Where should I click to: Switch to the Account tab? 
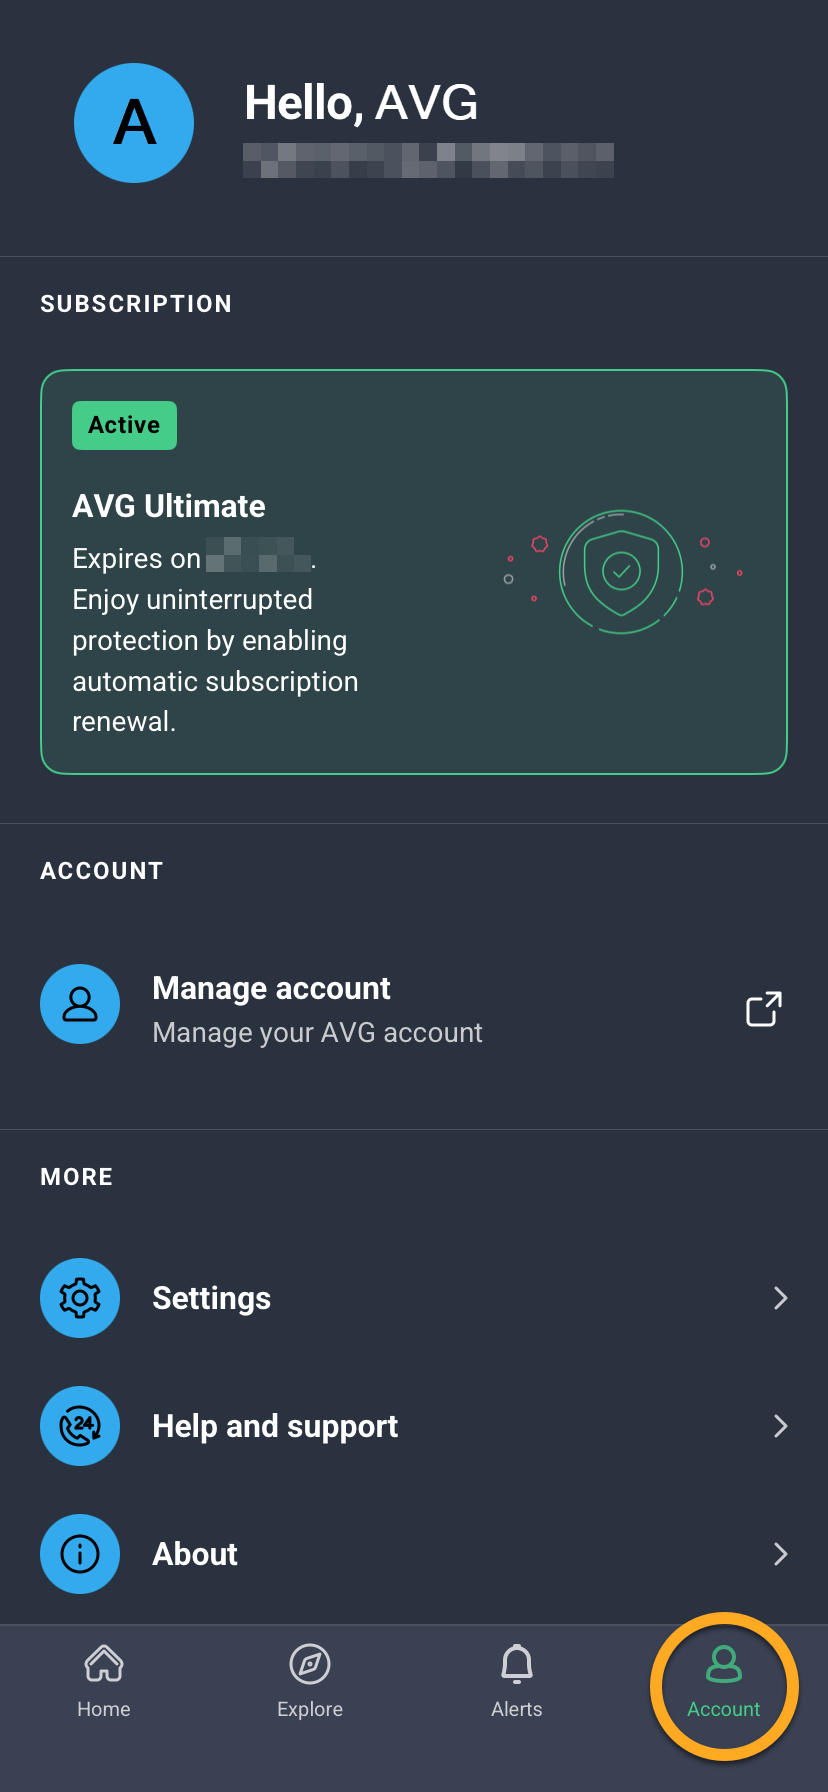point(724,1685)
